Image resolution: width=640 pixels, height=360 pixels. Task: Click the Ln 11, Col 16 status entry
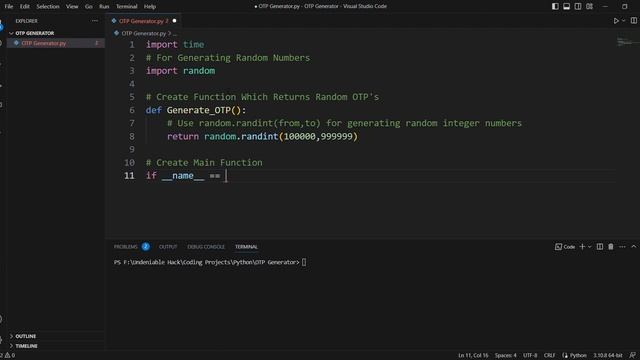(x=473, y=356)
